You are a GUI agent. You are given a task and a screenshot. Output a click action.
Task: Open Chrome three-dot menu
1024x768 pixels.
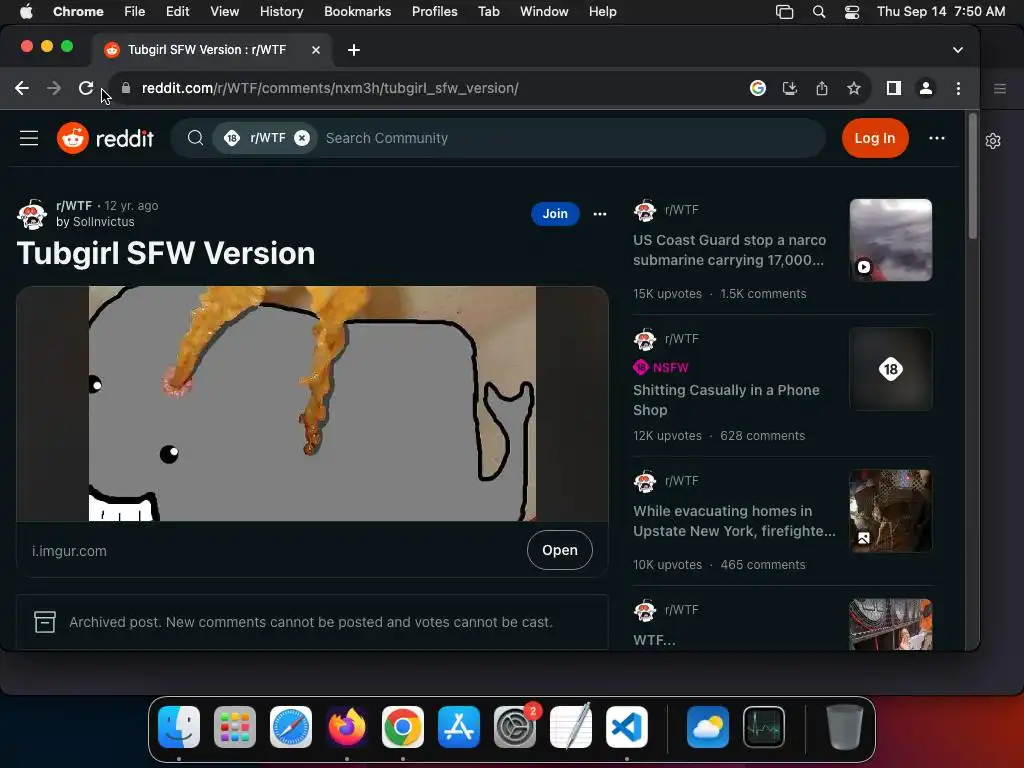pyautogui.click(x=958, y=88)
